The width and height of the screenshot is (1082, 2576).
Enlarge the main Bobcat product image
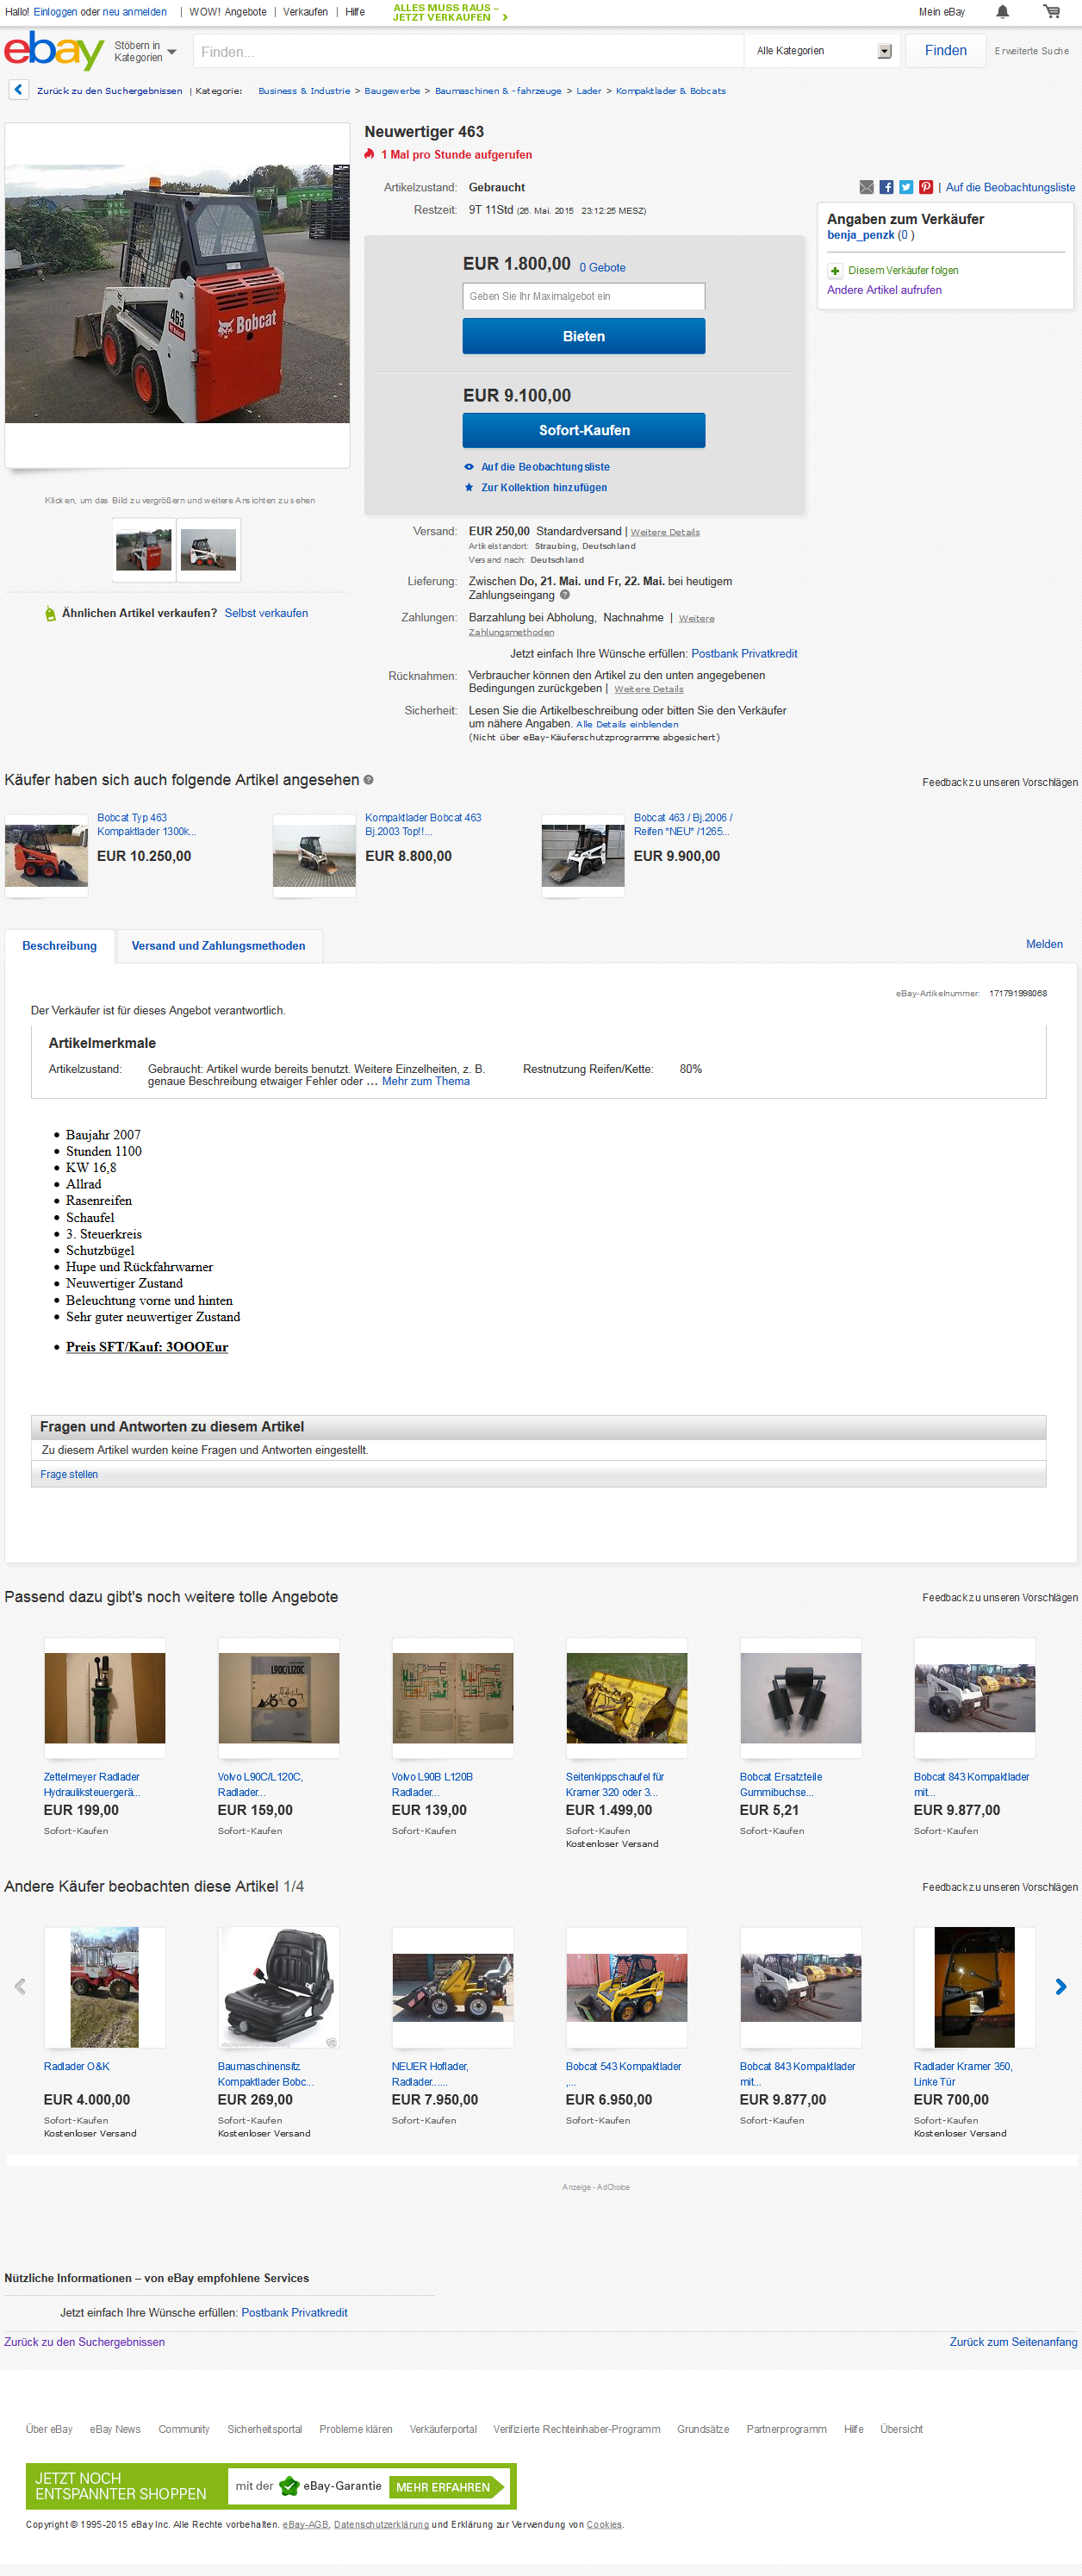[177, 295]
